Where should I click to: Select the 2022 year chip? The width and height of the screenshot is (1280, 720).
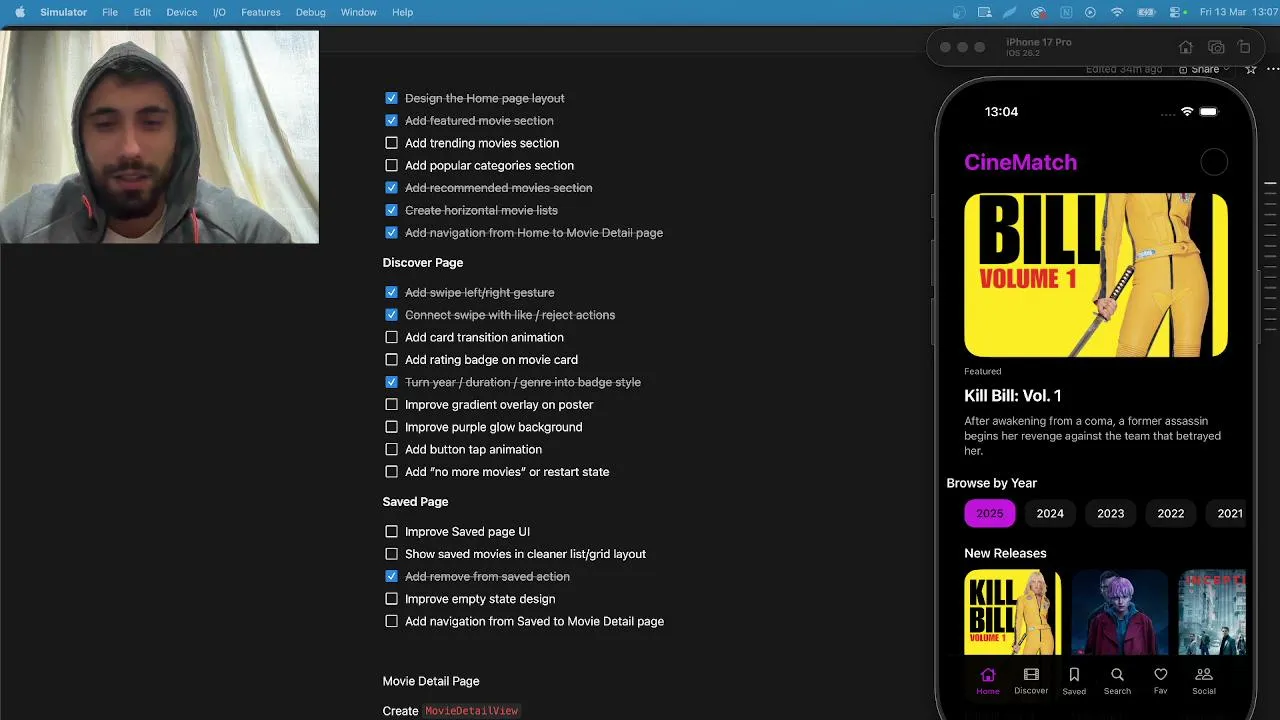tap(1171, 513)
